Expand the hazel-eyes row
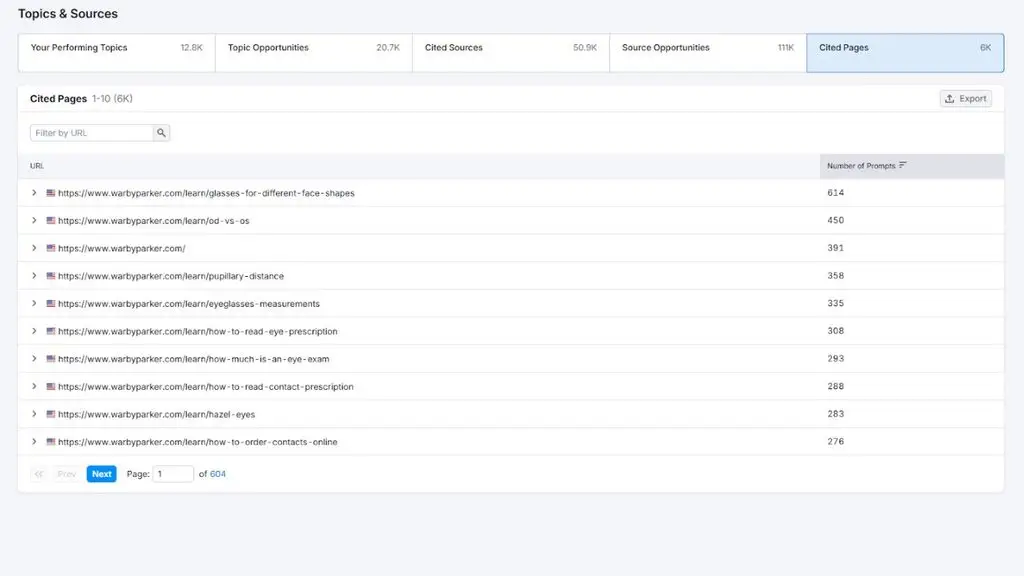1024x576 pixels. [34, 414]
